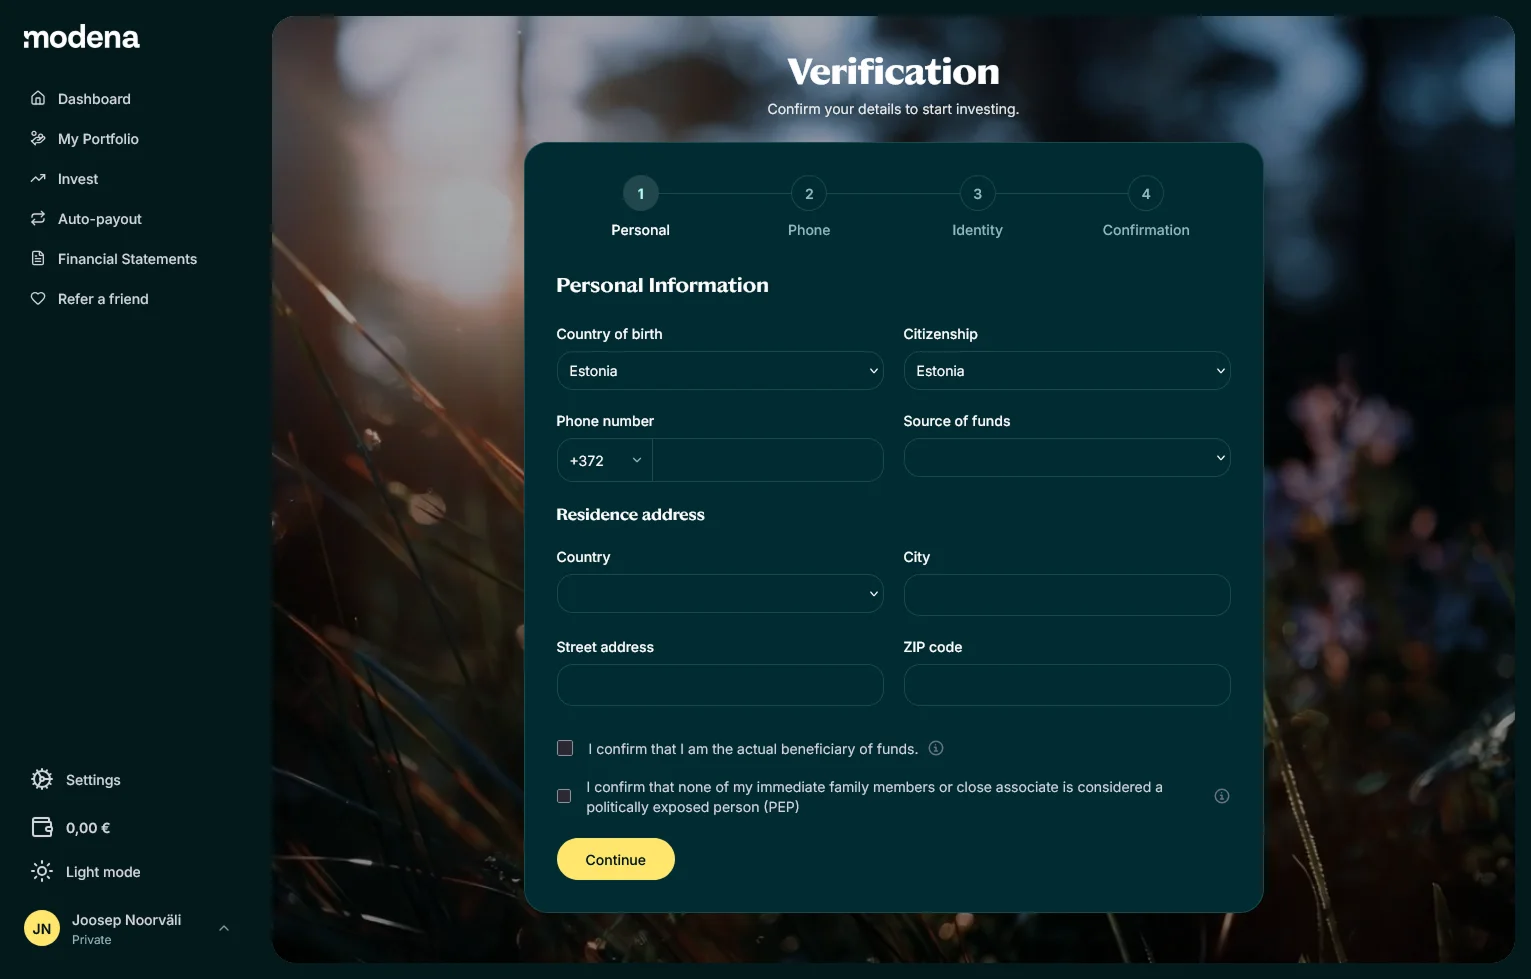This screenshot has height=979, width=1531.
Task: Click the Phone step label
Action: coord(809,230)
